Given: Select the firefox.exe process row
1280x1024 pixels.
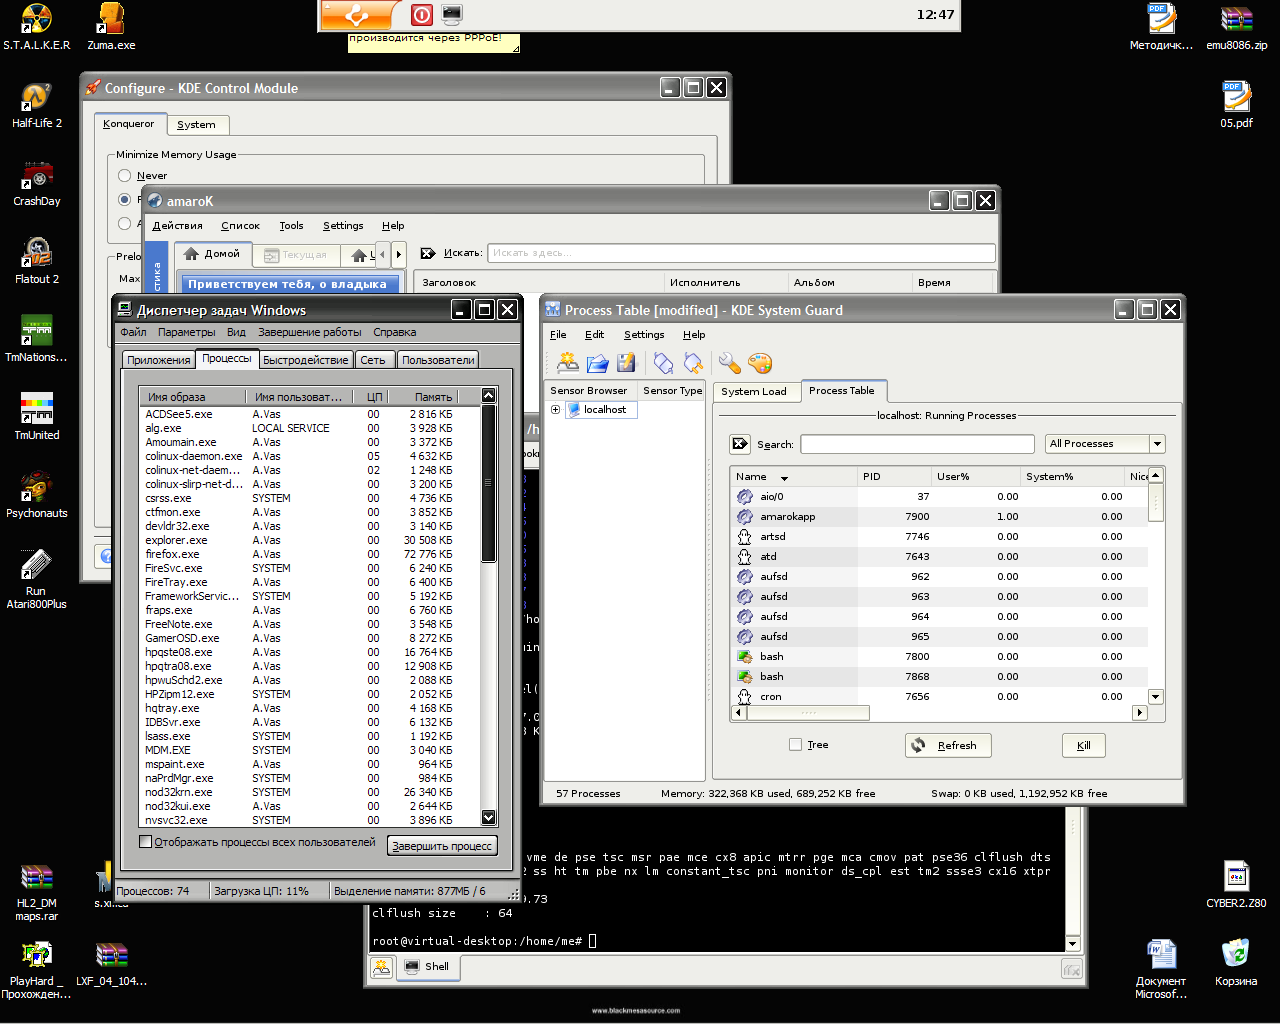Looking at the screenshot, I should (310, 554).
